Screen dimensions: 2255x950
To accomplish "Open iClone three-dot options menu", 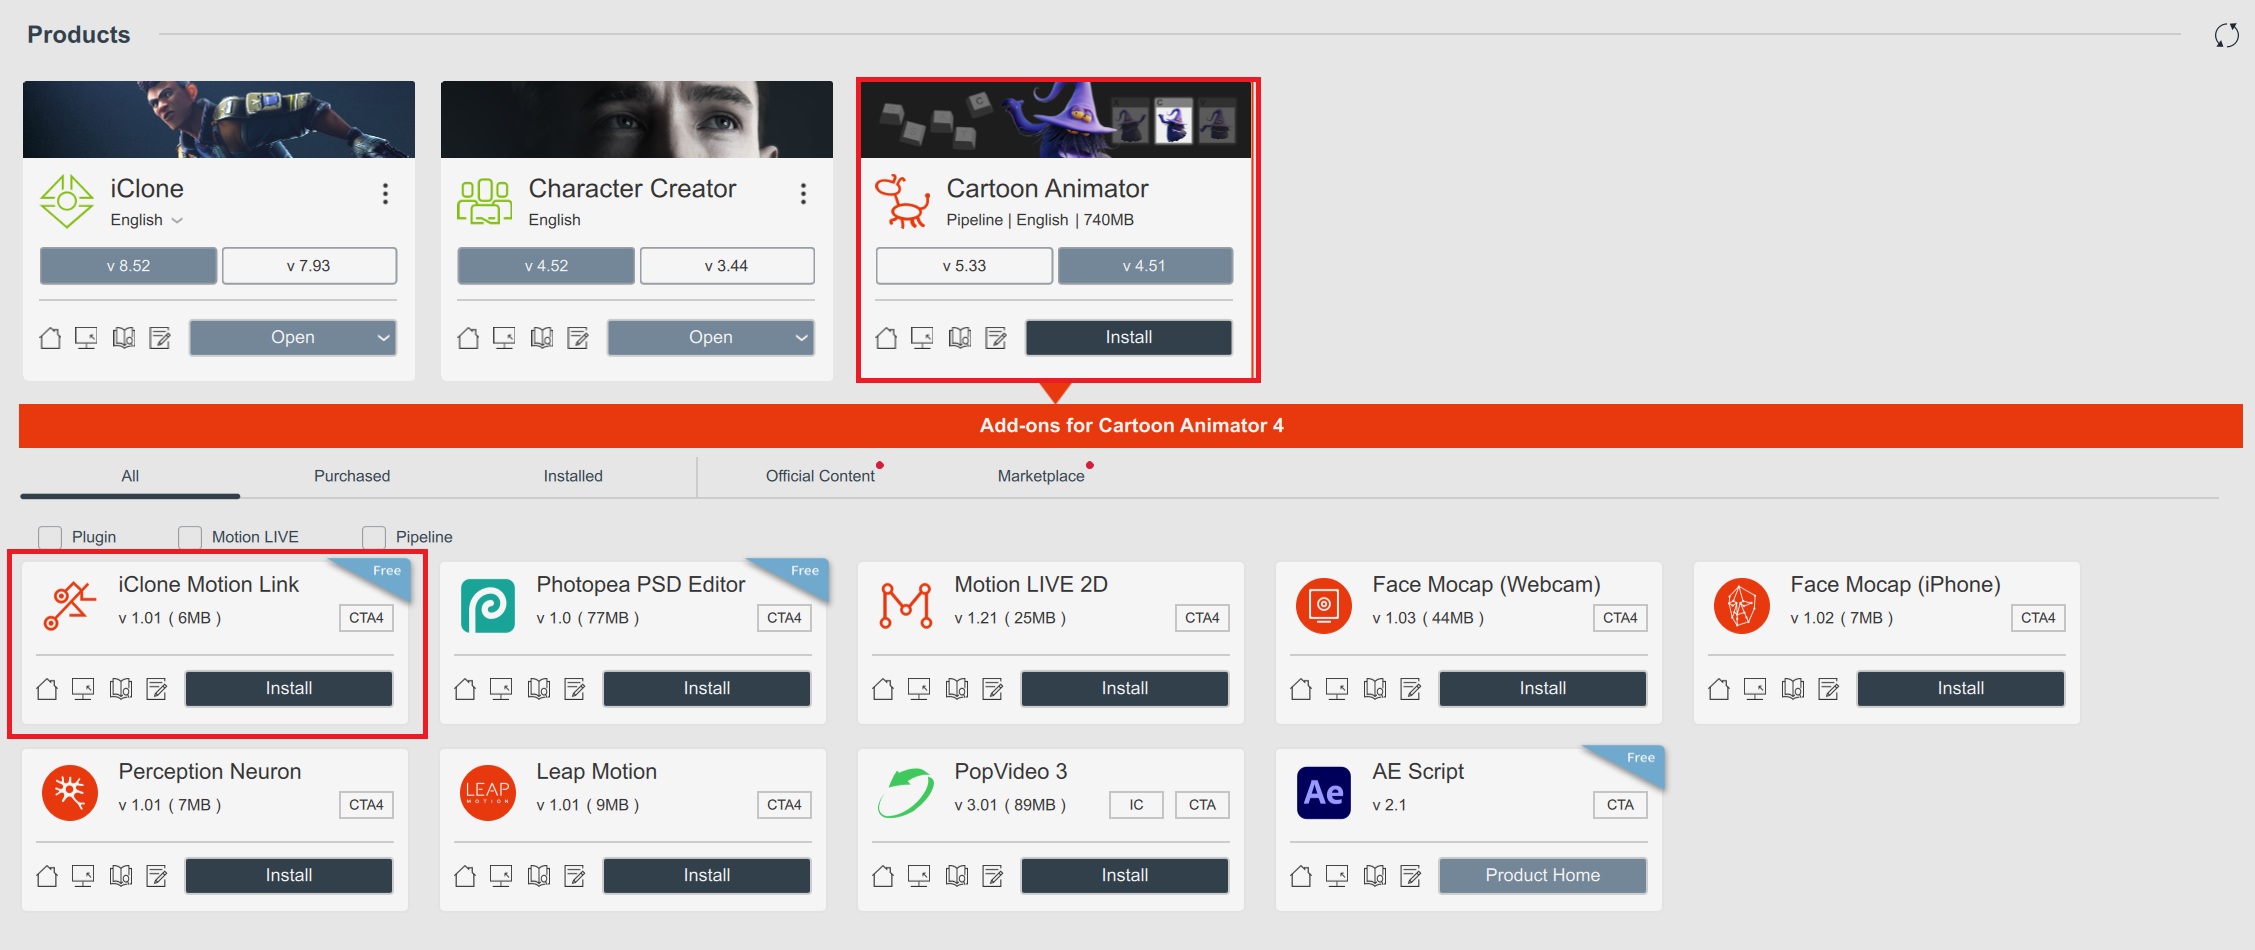I will click(385, 193).
